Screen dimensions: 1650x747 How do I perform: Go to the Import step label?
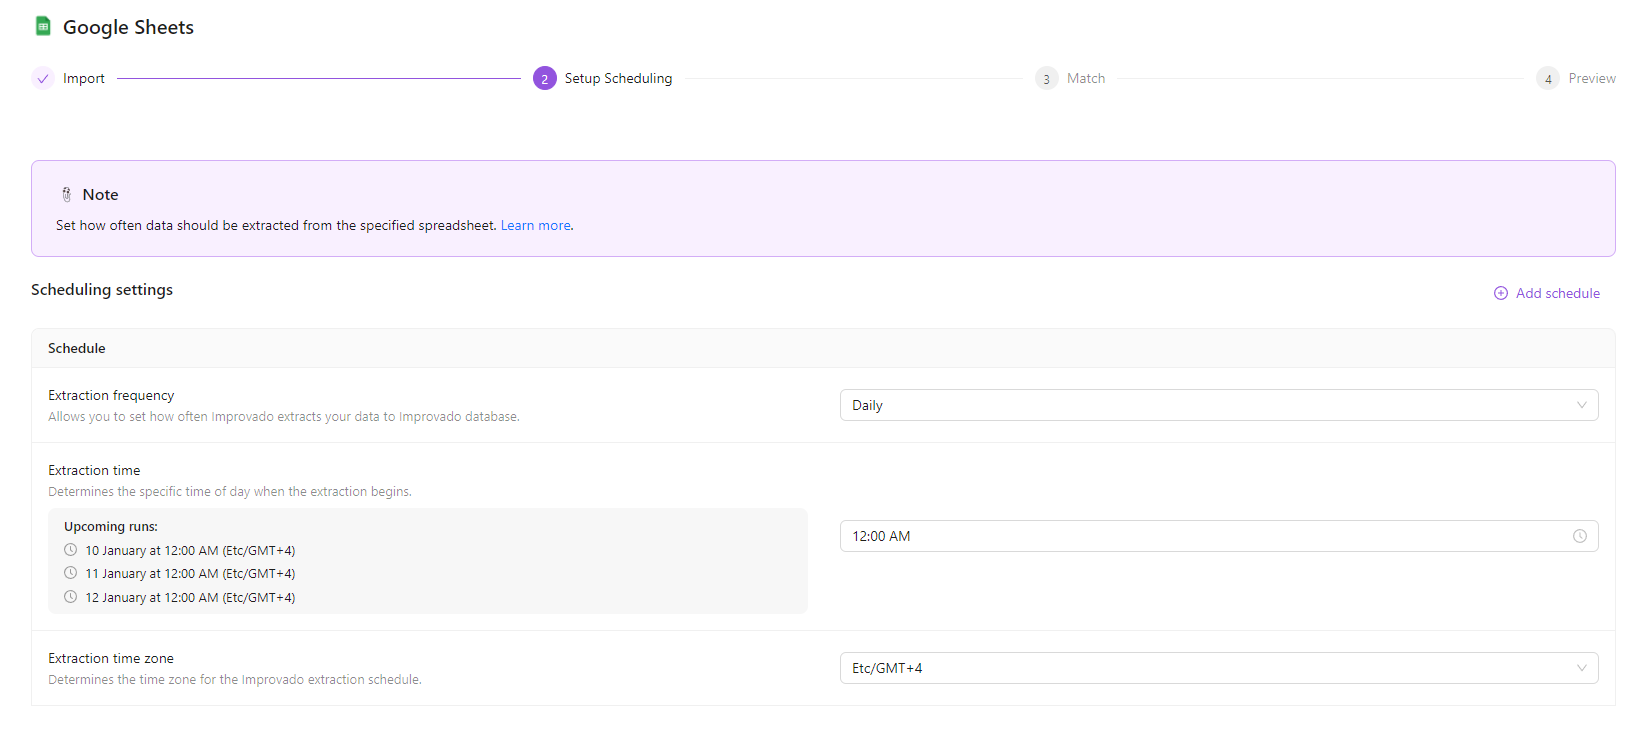coord(84,78)
